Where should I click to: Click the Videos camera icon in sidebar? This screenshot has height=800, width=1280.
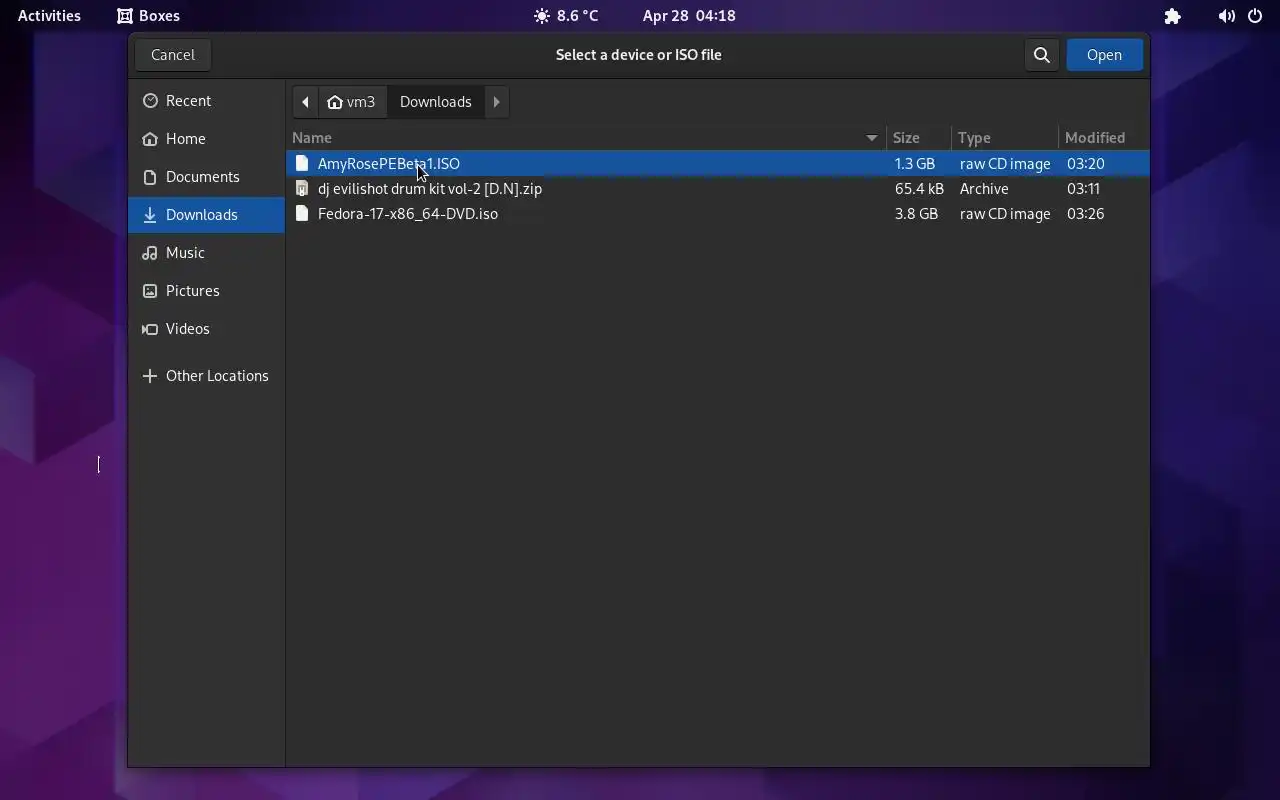[150, 329]
